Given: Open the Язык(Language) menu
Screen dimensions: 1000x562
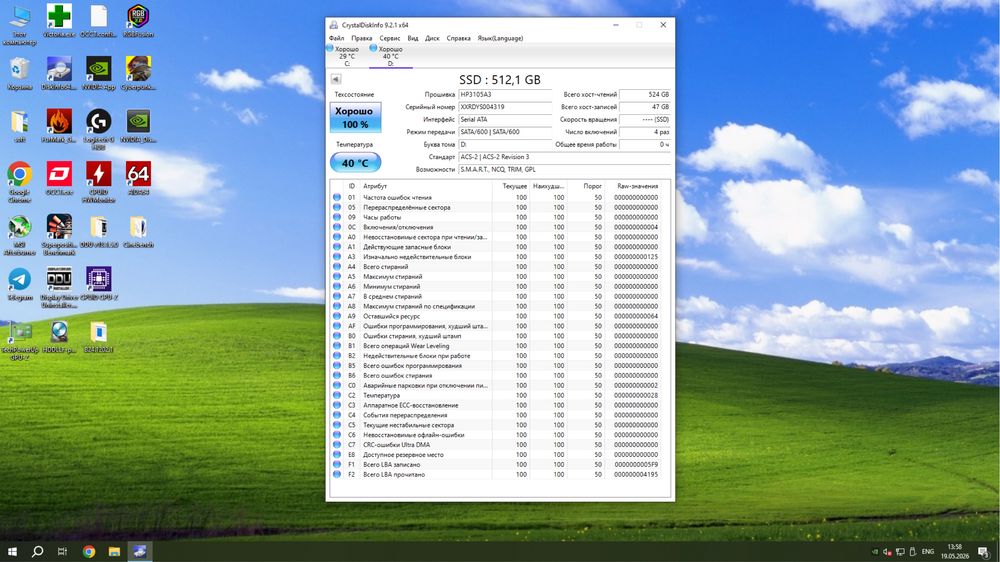Looking at the screenshot, I should click(501, 38).
